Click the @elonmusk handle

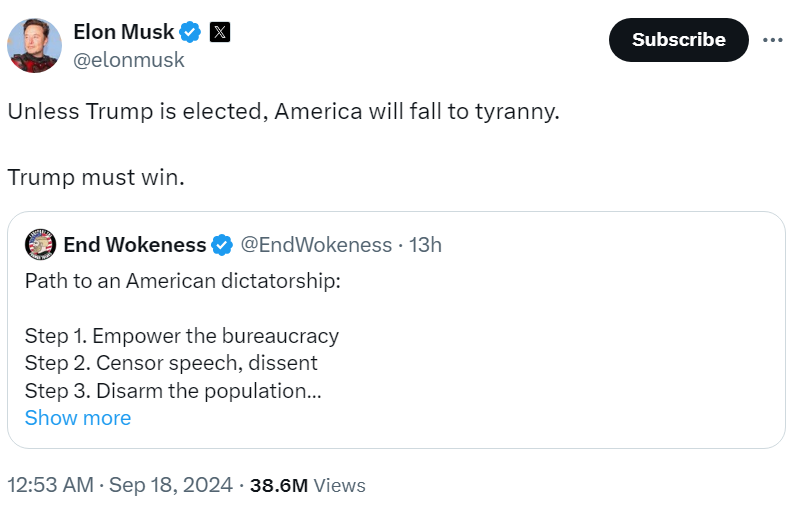click(x=129, y=60)
